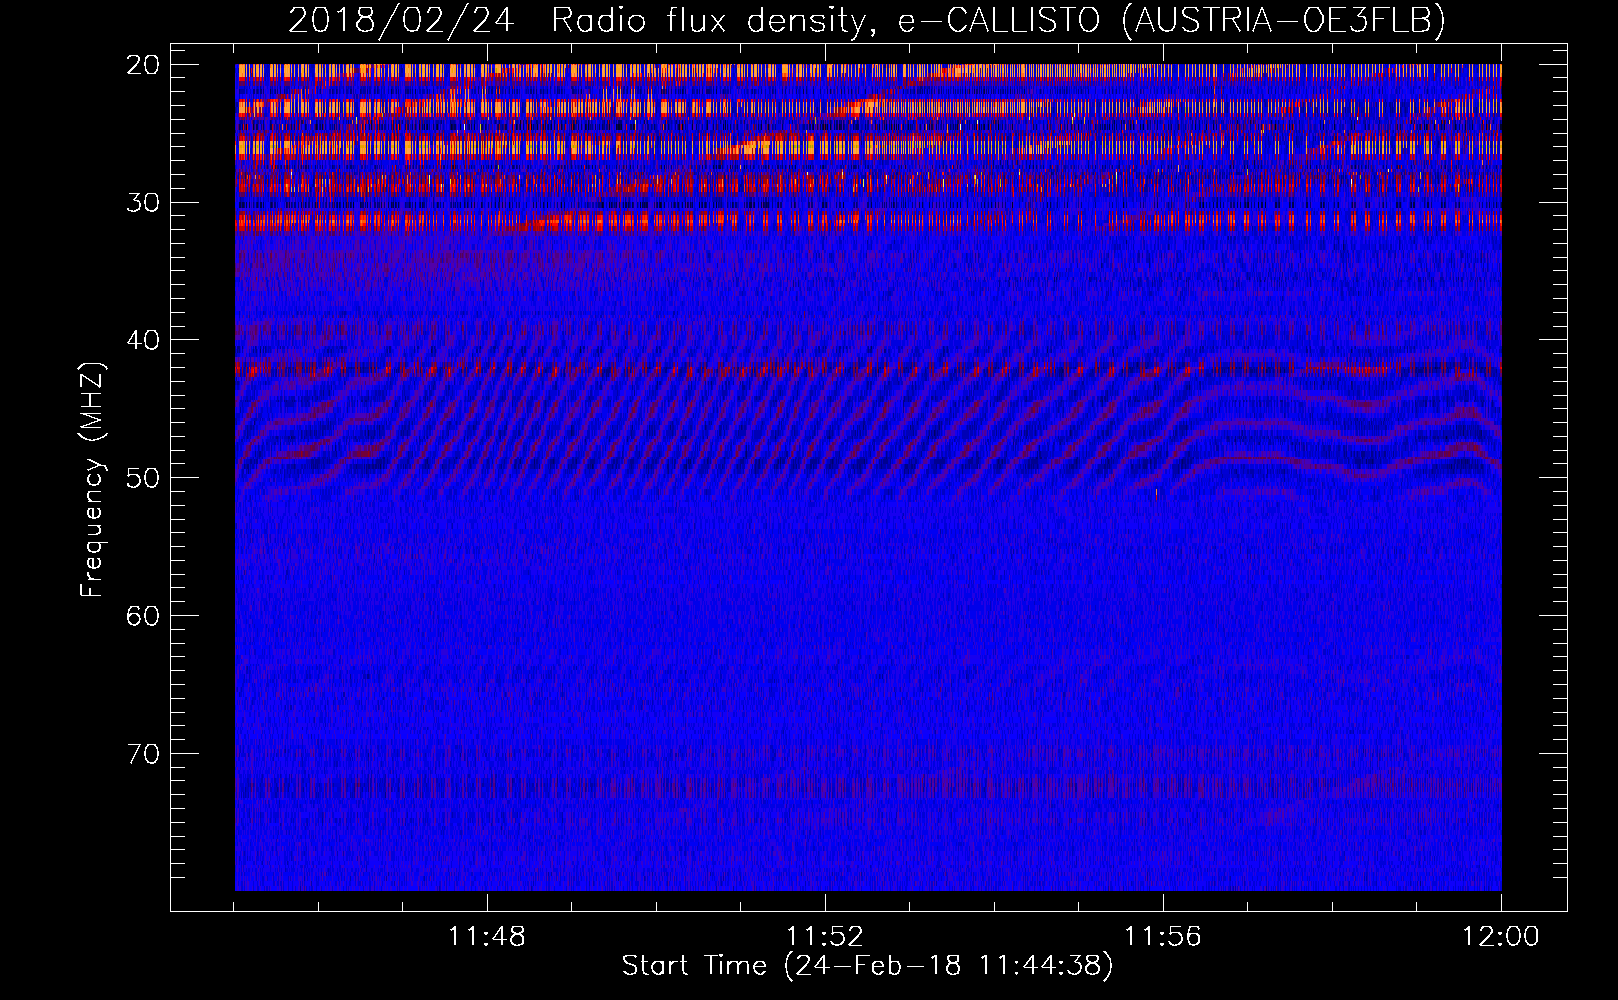
Task: Click the 60 MHz frequency tick label
Action: 144,616
